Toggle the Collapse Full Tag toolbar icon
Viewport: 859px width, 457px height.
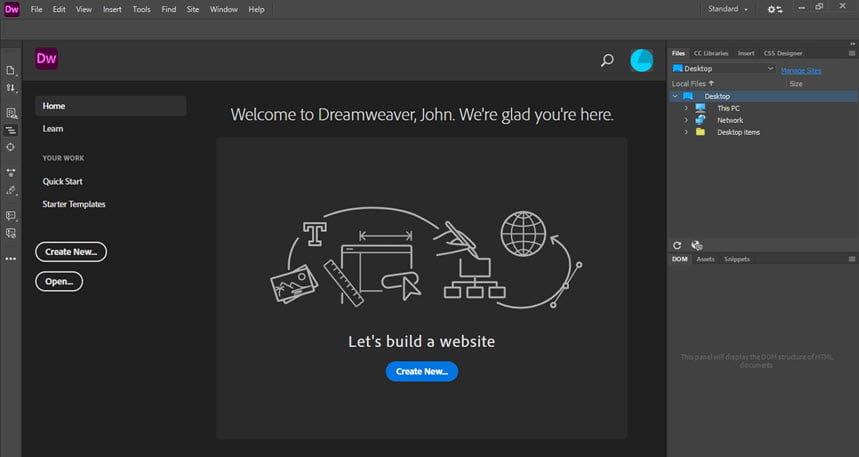click(10, 130)
